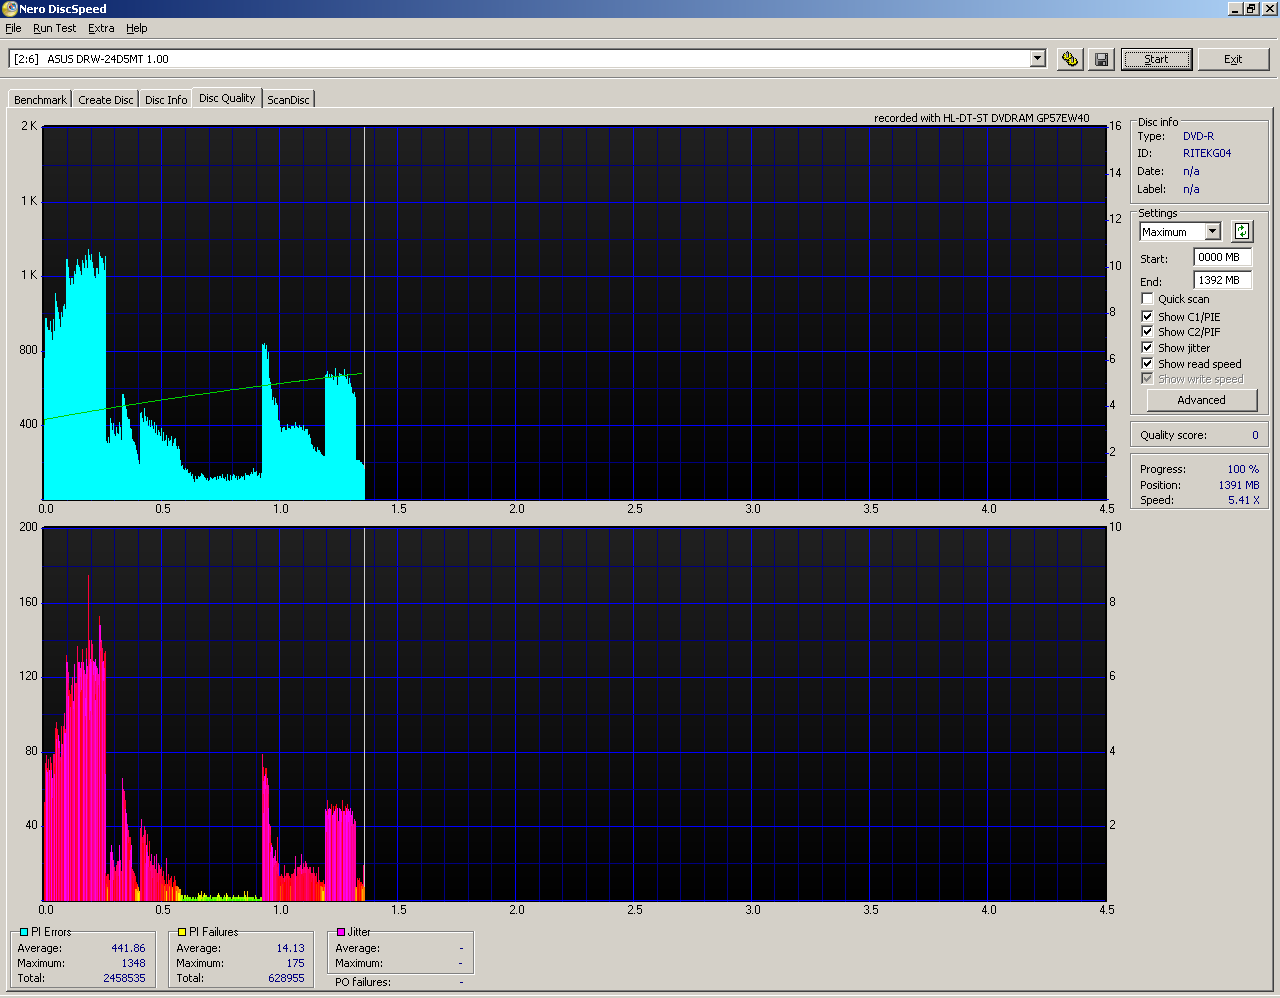The image size is (1280, 998).
Task: Restore the window using the restore button
Action: (x=1251, y=9)
